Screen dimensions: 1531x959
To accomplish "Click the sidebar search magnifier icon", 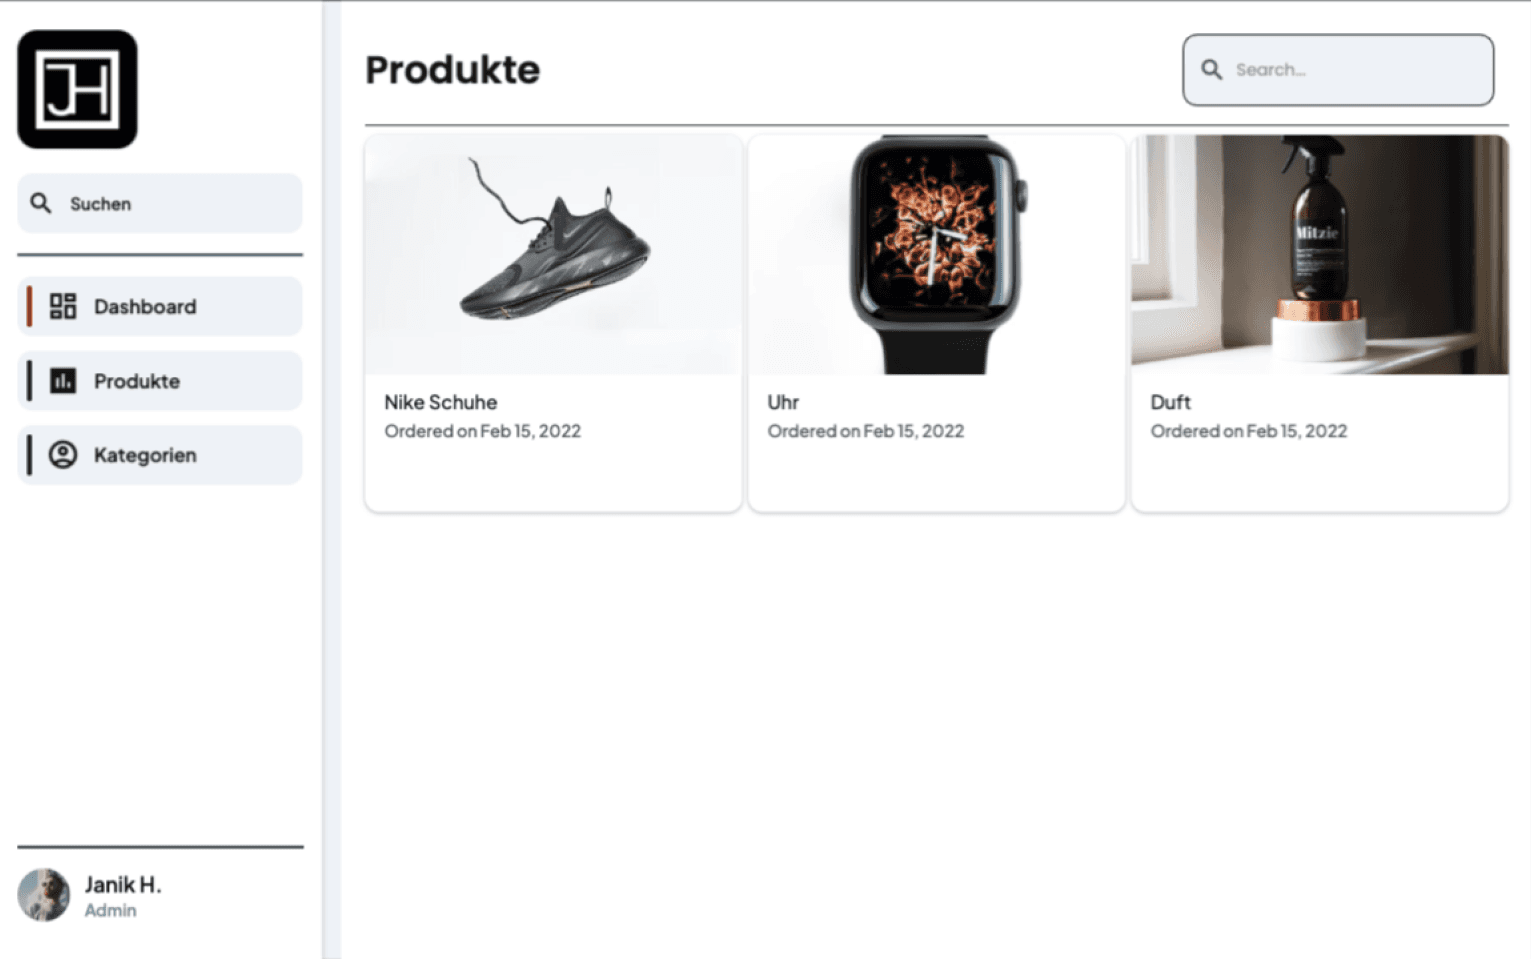I will (x=41, y=204).
